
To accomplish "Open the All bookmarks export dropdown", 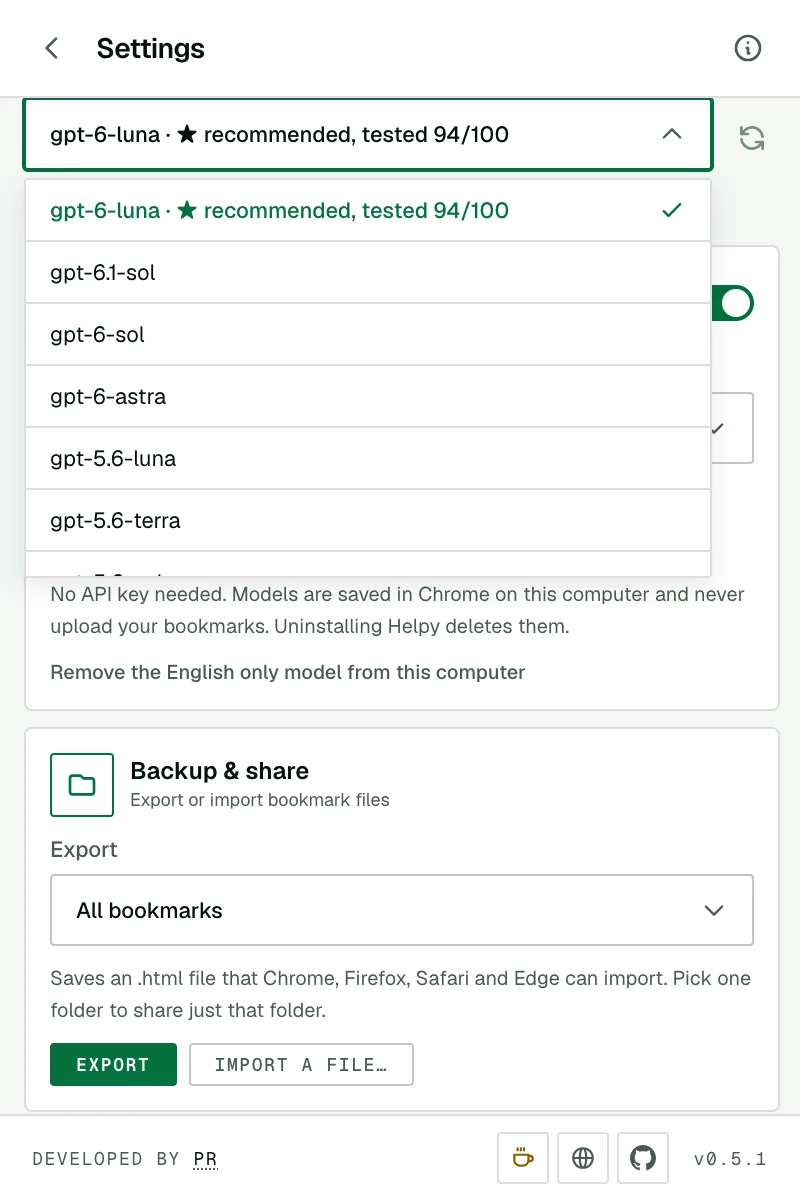I will (402, 910).
